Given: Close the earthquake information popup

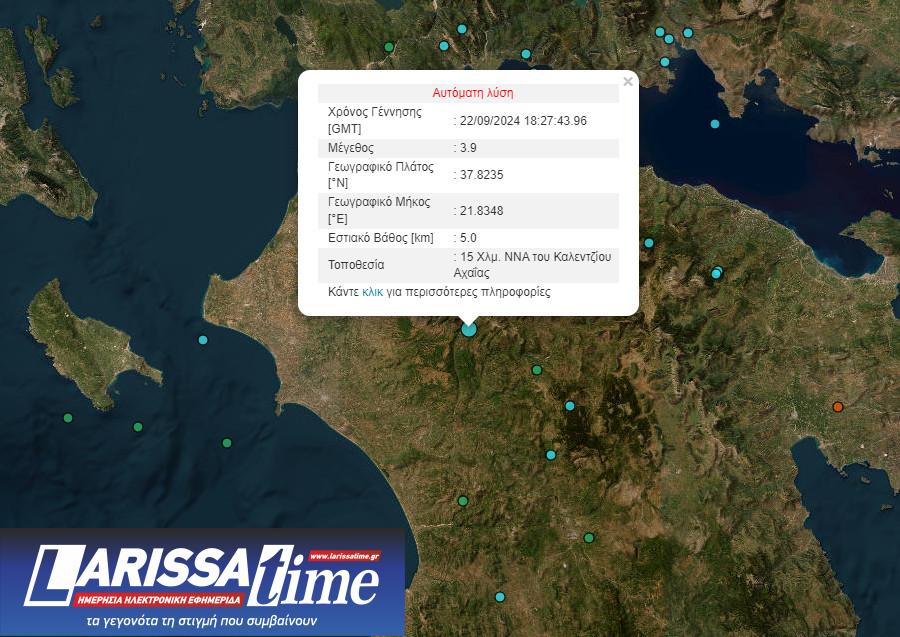Looking at the screenshot, I should [x=627, y=82].
